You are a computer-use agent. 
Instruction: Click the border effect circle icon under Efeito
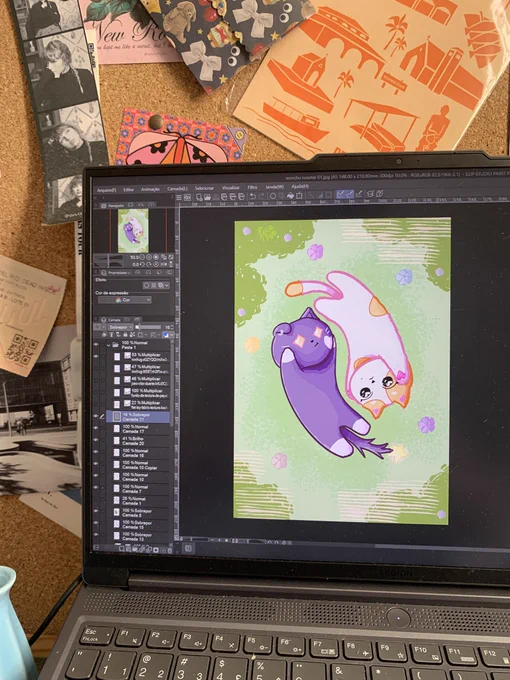pos(146,285)
